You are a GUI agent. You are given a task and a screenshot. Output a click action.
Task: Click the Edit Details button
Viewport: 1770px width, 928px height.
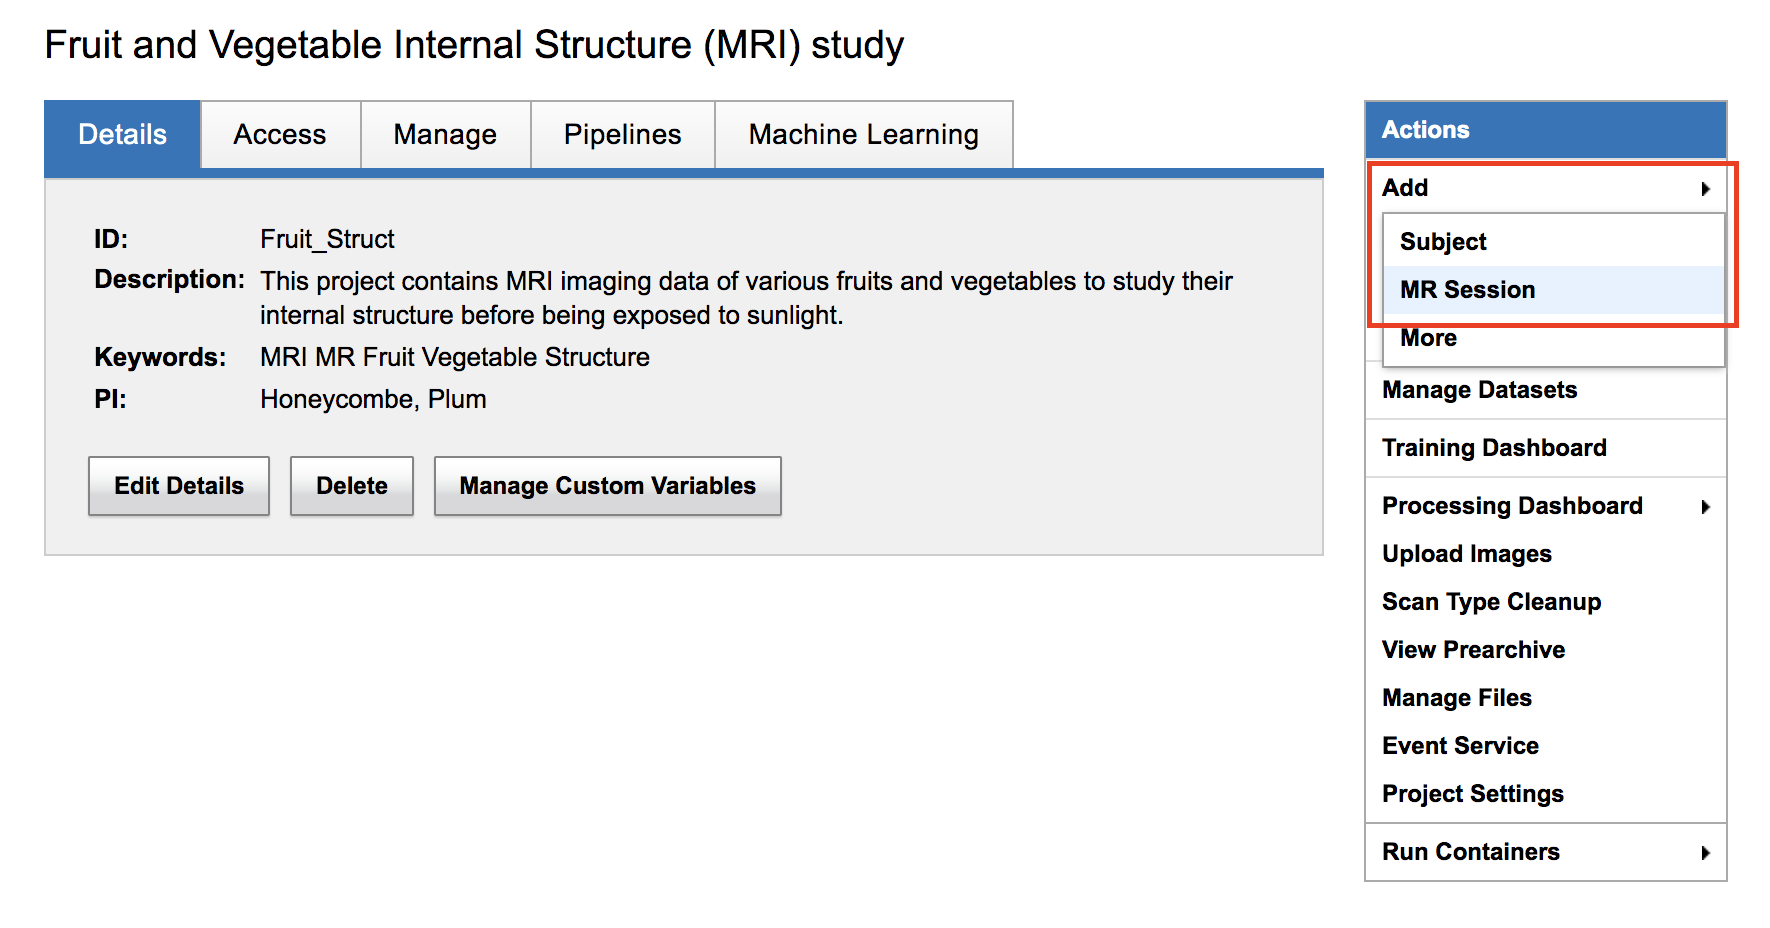click(179, 486)
